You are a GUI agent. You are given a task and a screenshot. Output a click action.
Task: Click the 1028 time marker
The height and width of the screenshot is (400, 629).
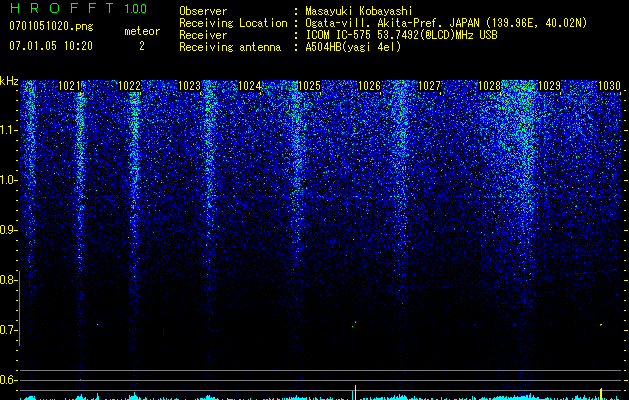(490, 86)
